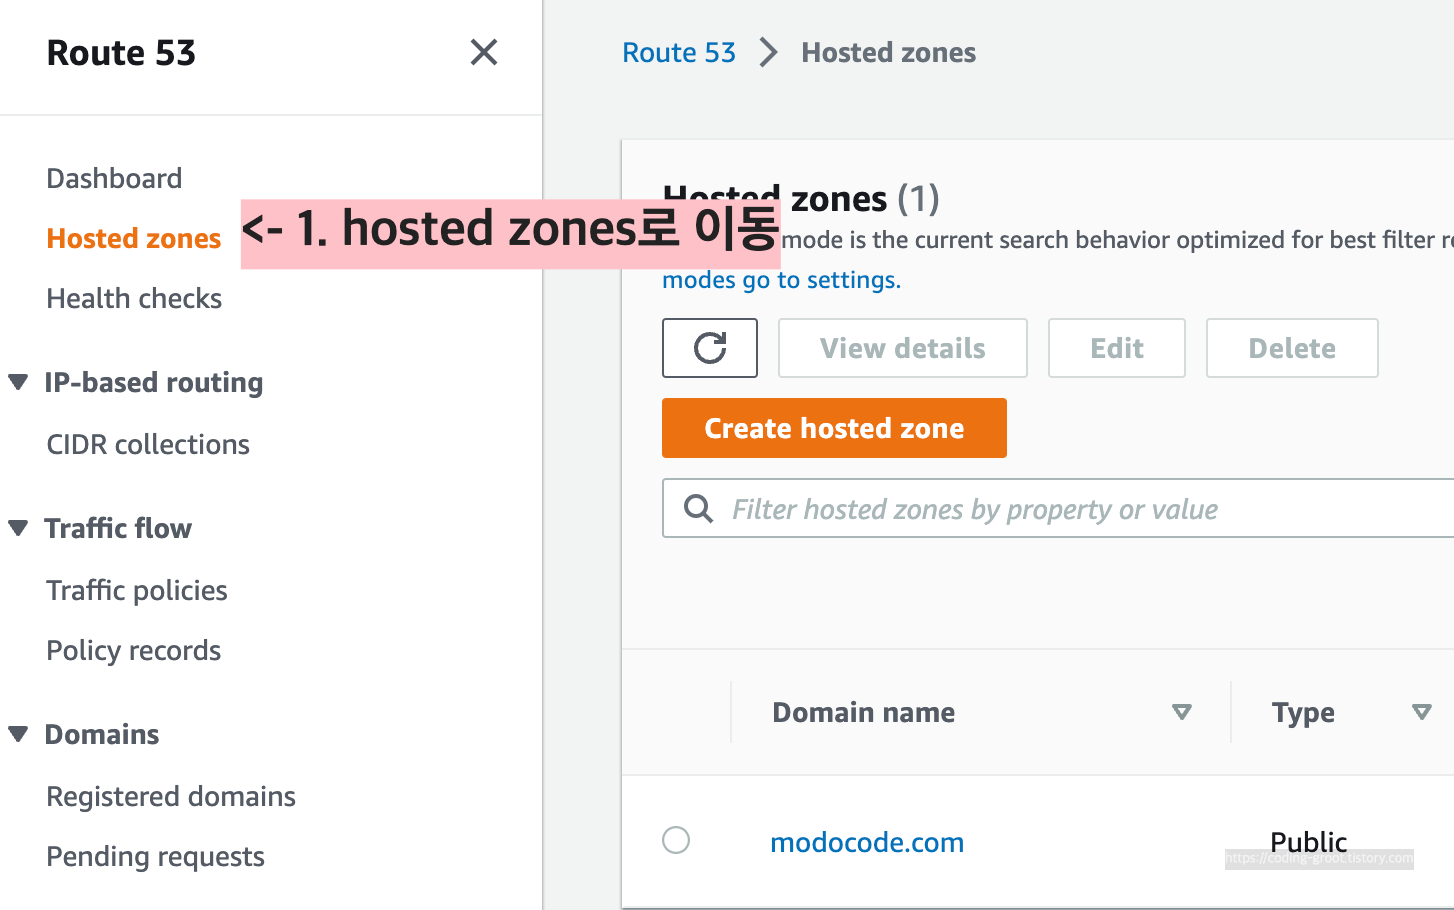
Task: Open CIDR collections
Action: 148,444
